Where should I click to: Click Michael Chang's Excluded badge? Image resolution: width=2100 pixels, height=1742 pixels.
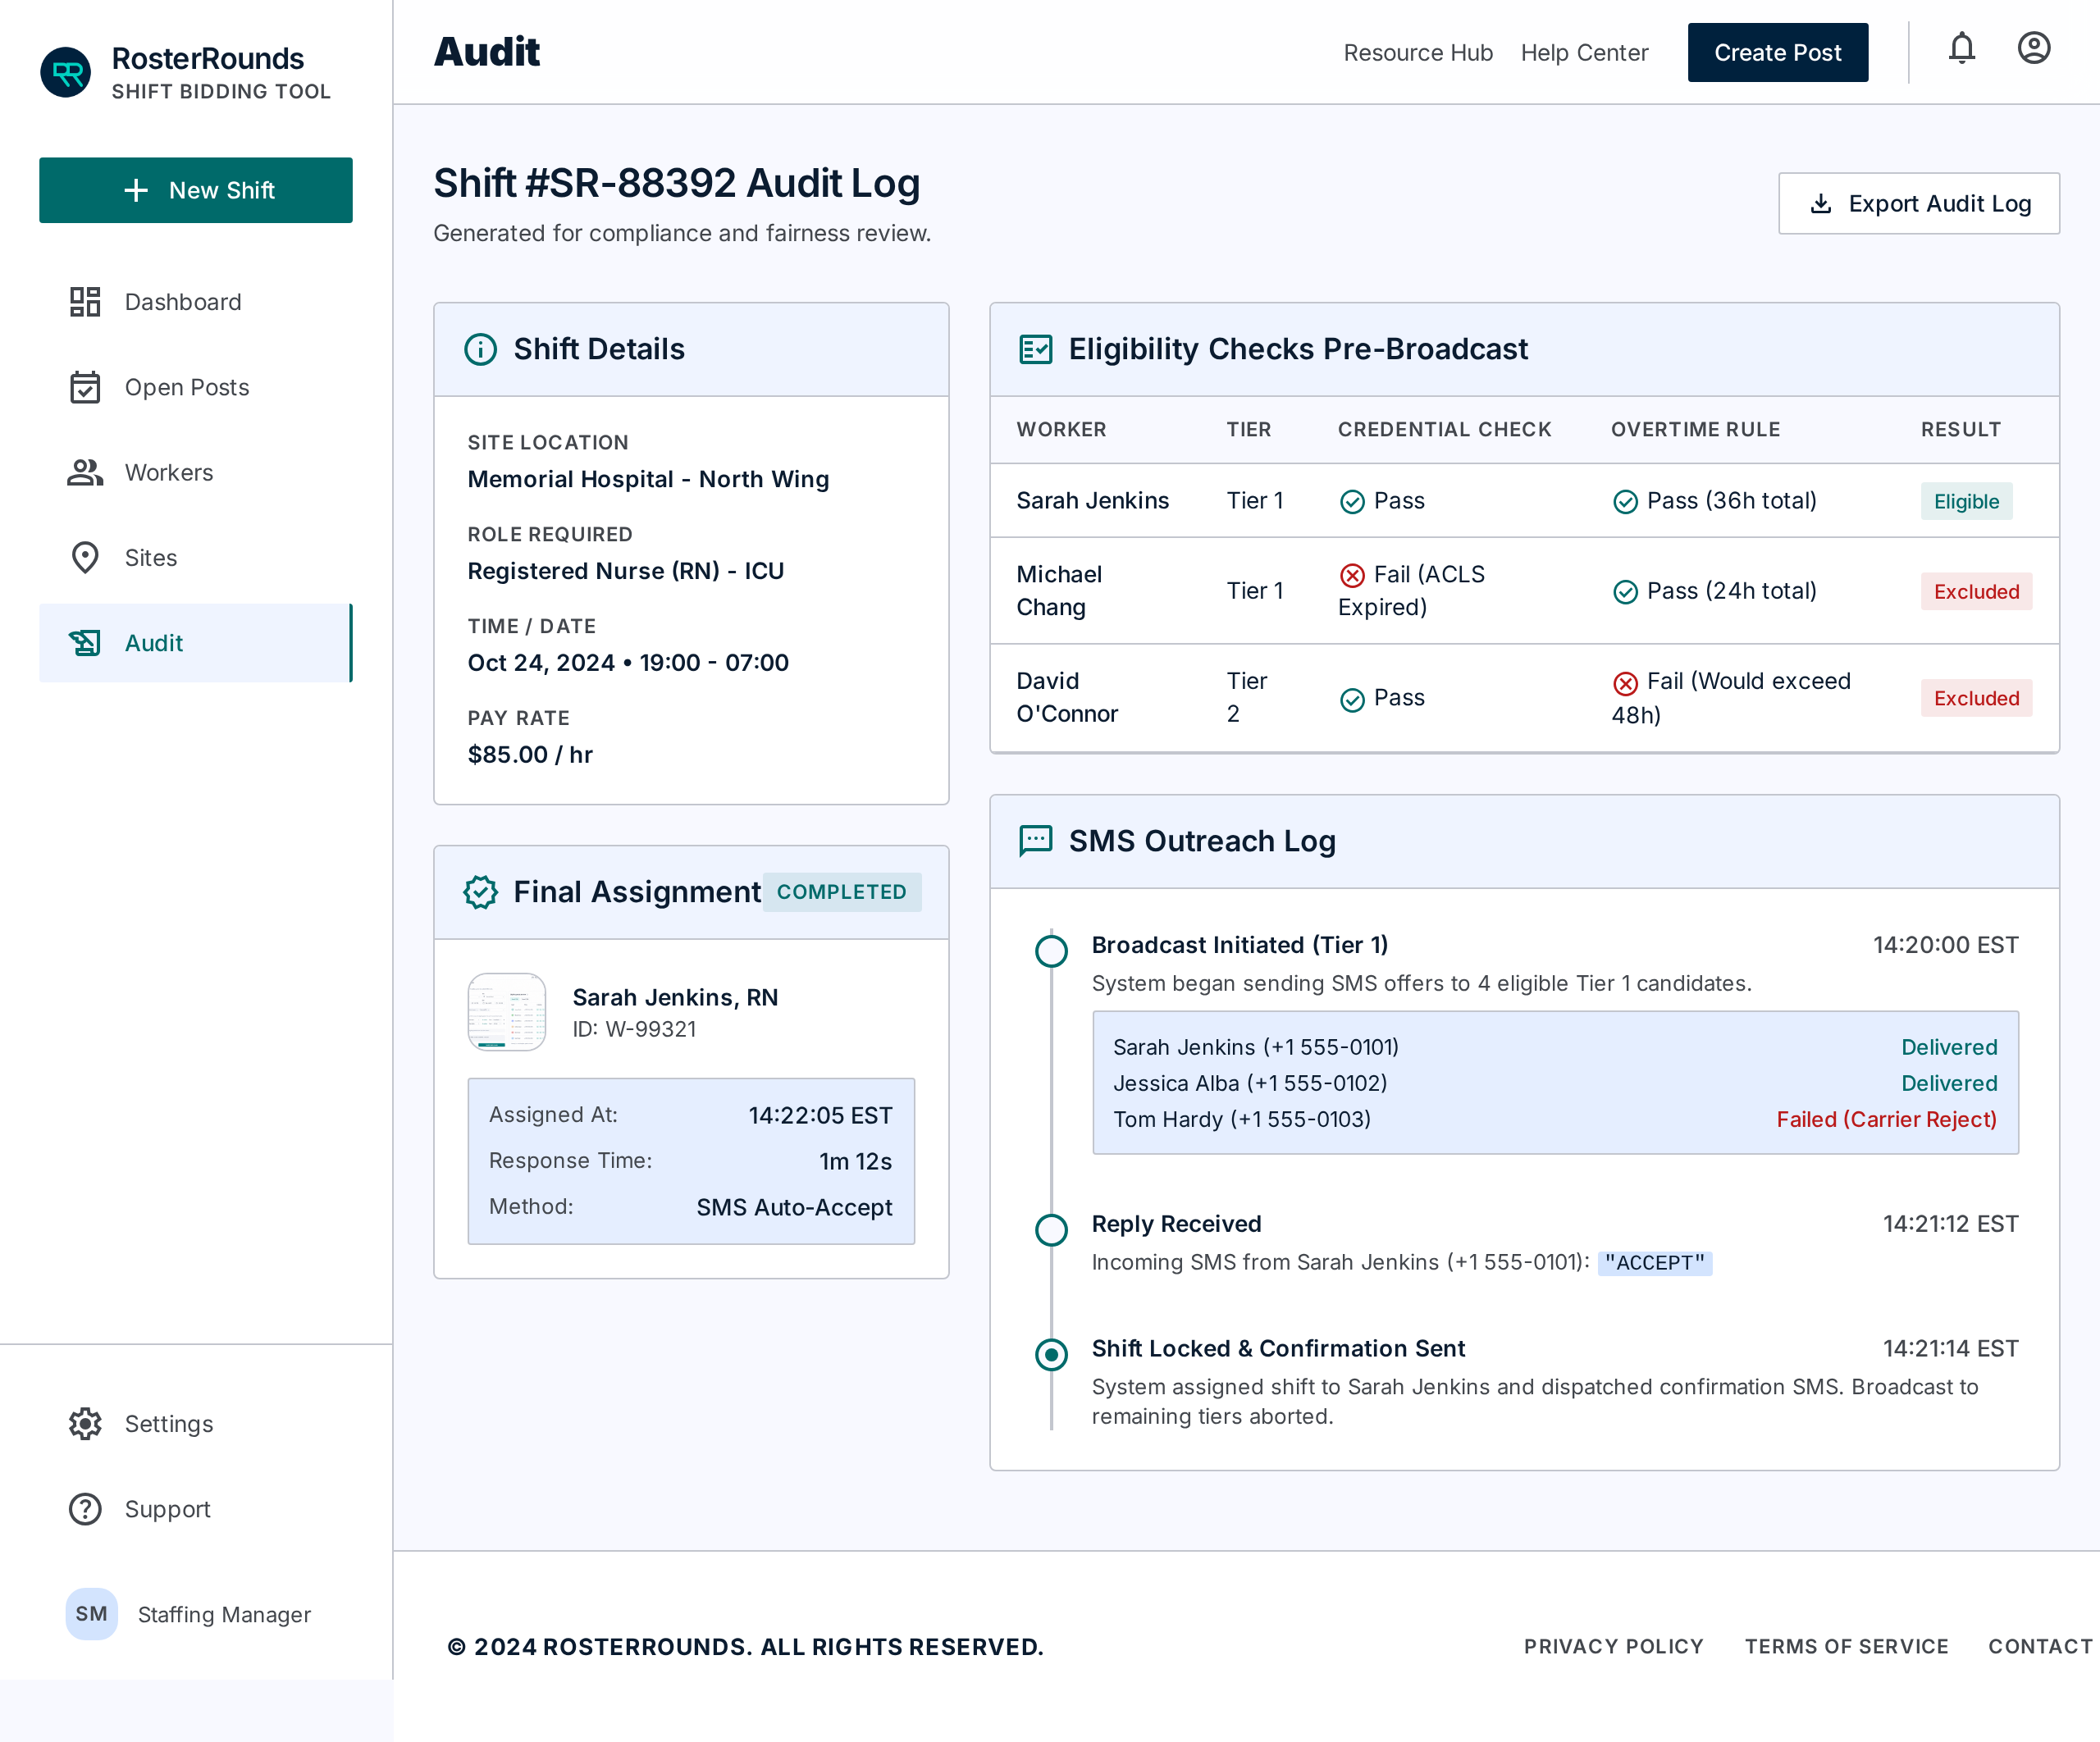tap(1976, 591)
